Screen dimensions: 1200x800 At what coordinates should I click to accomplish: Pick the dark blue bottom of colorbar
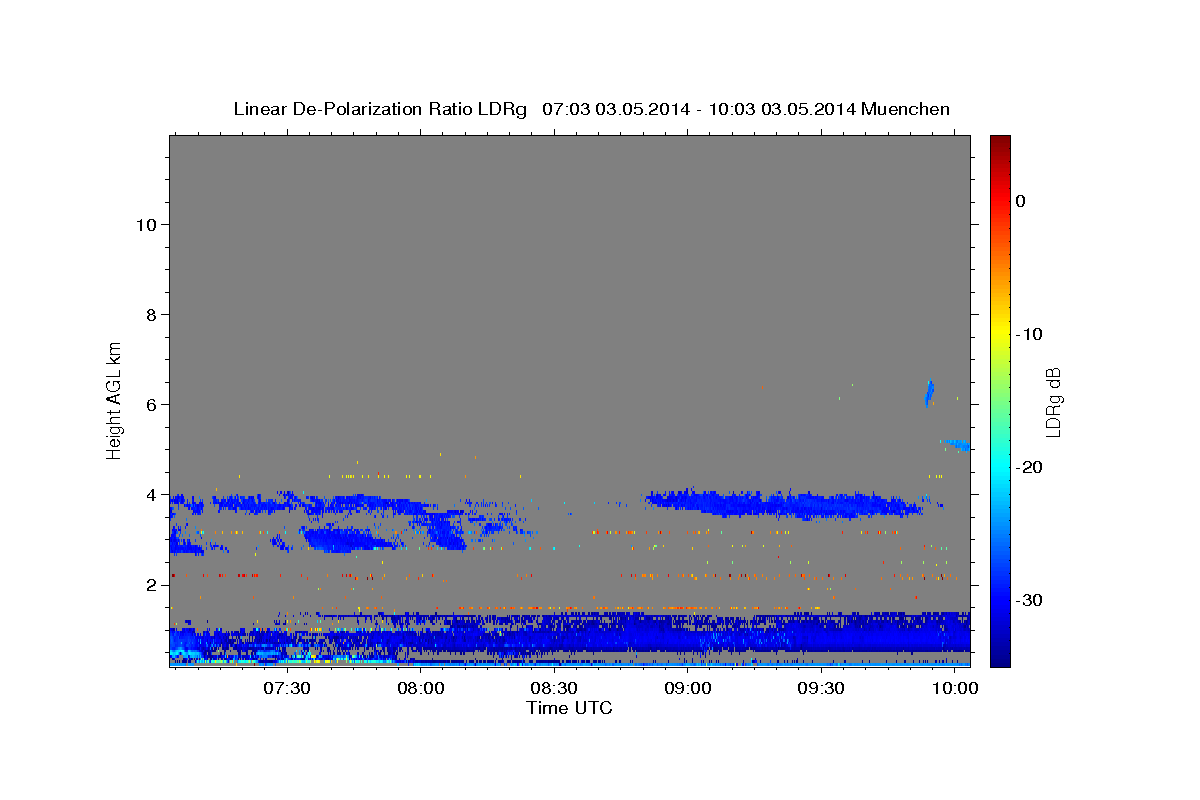coord(1000,658)
